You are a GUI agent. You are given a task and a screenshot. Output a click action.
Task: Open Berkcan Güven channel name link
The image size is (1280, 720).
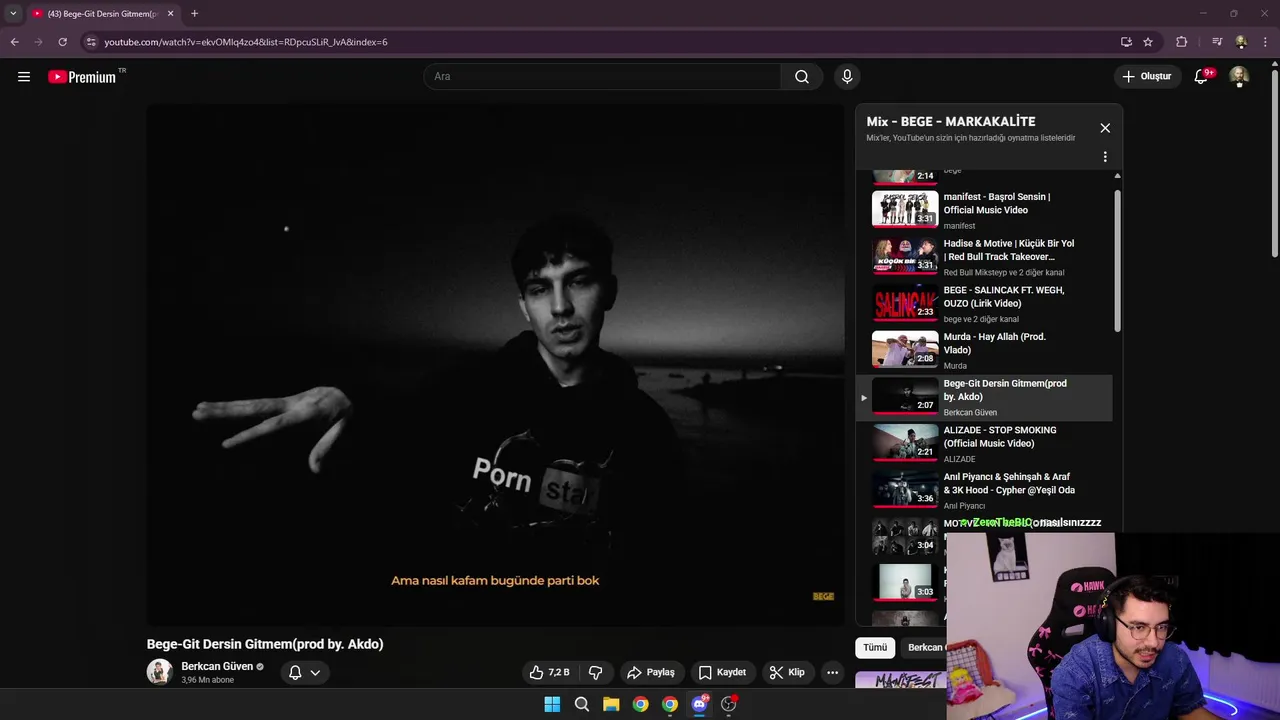[217, 666]
